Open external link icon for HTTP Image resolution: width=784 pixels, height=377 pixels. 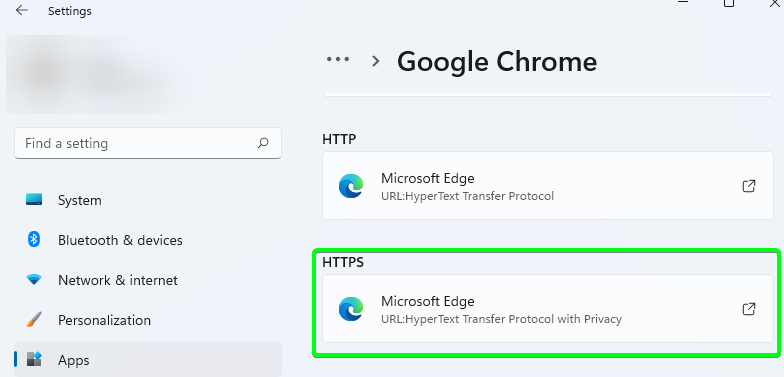point(748,186)
